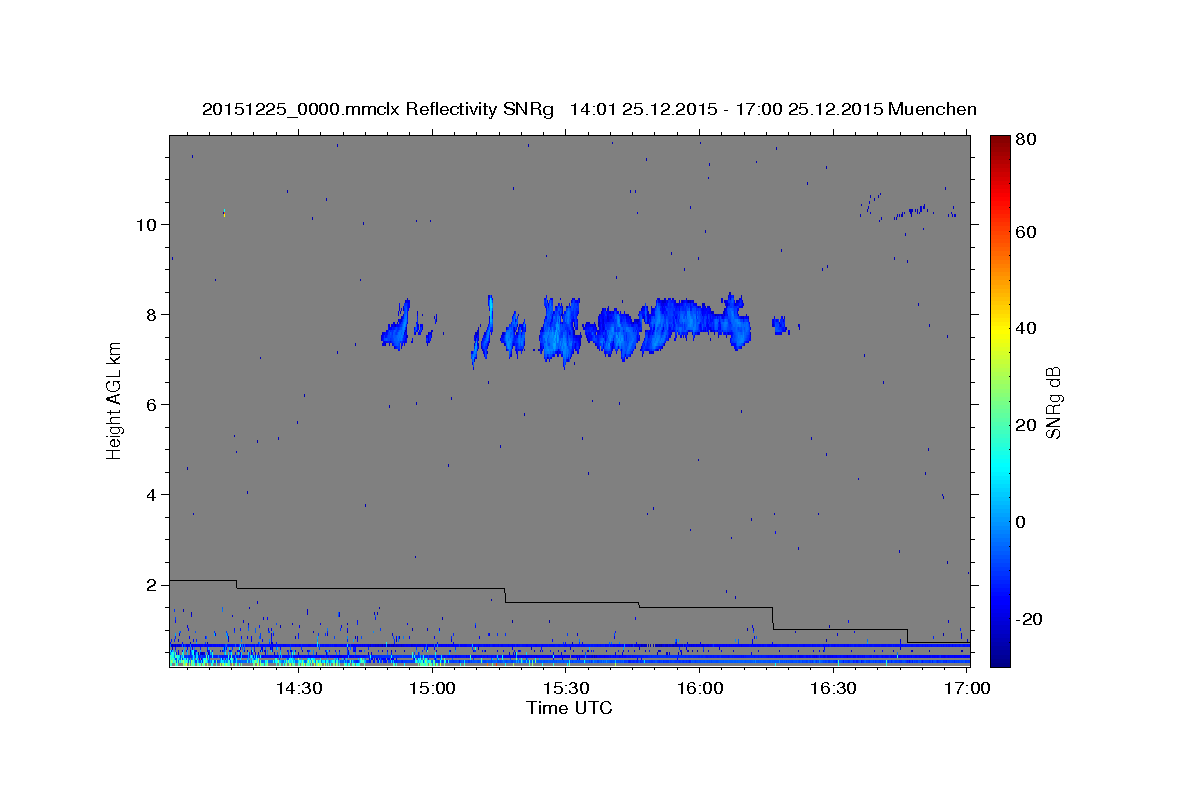Click the 15:00 time tick label

[x=432, y=689]
